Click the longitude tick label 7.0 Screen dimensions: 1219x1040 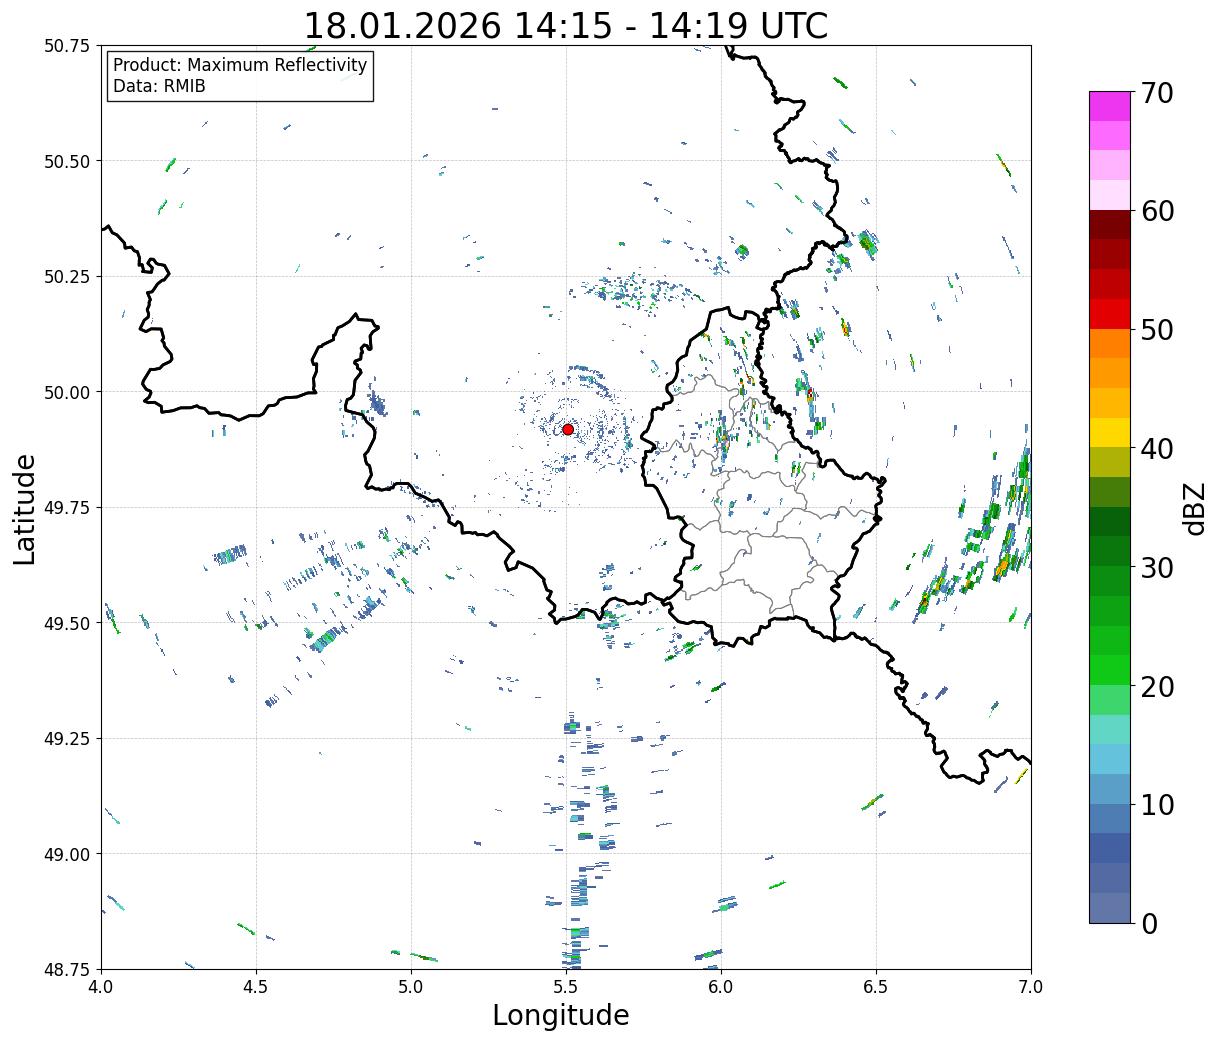click(1031, 987)
